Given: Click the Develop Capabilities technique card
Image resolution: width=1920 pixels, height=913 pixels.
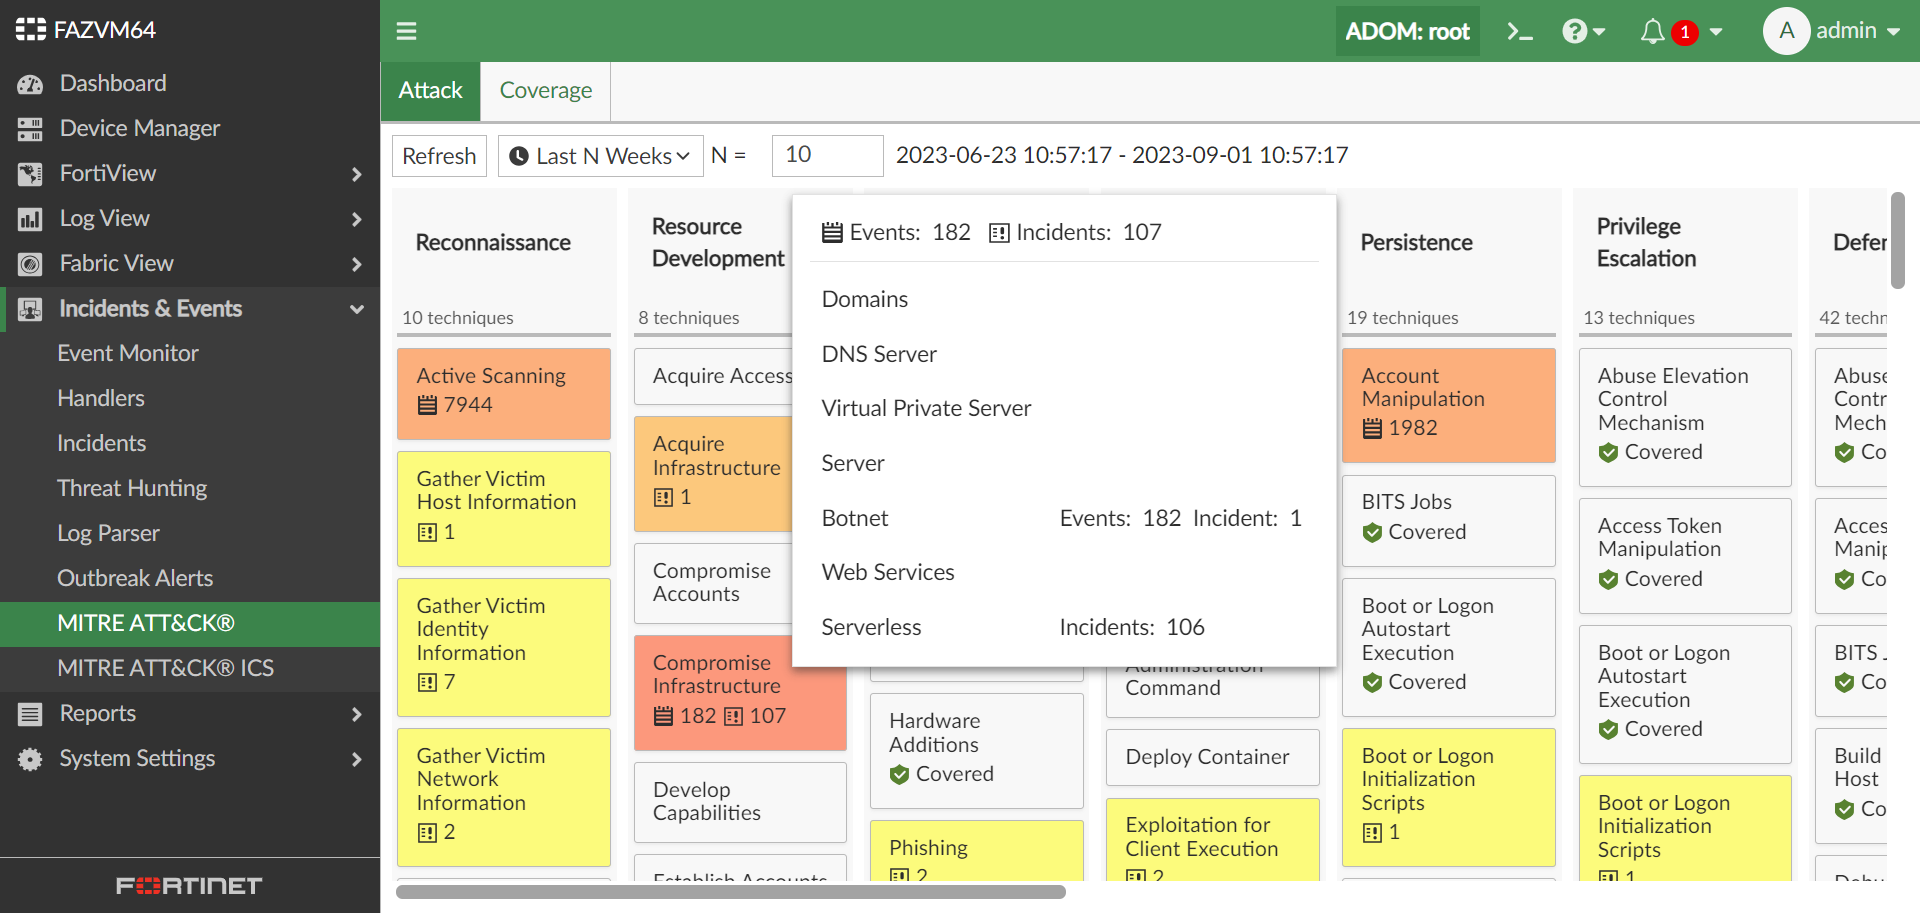Looking at the screenshot, I should [x=740, y=802].
